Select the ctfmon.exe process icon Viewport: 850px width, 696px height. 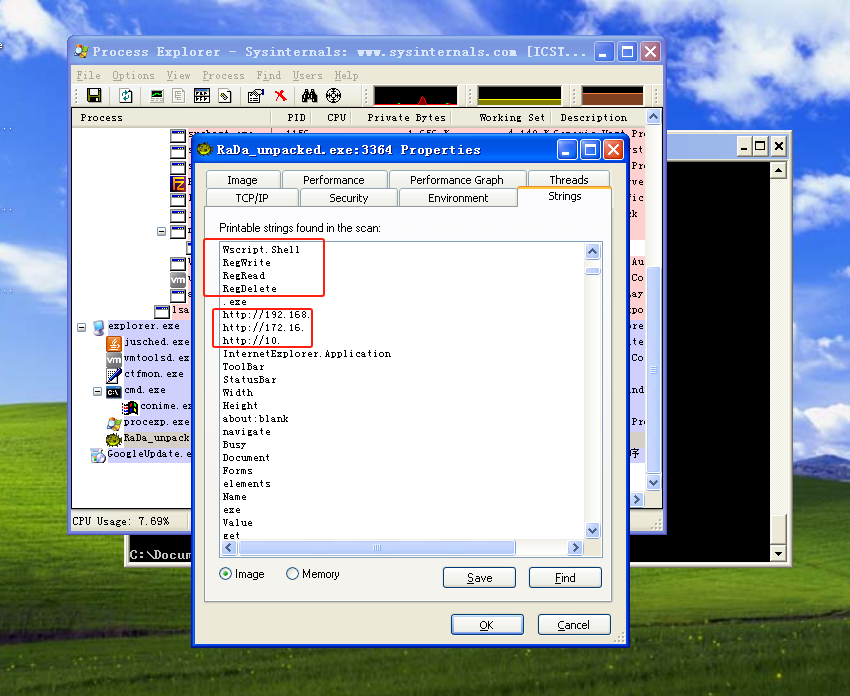pyautogui.click(x=114, y=375)
